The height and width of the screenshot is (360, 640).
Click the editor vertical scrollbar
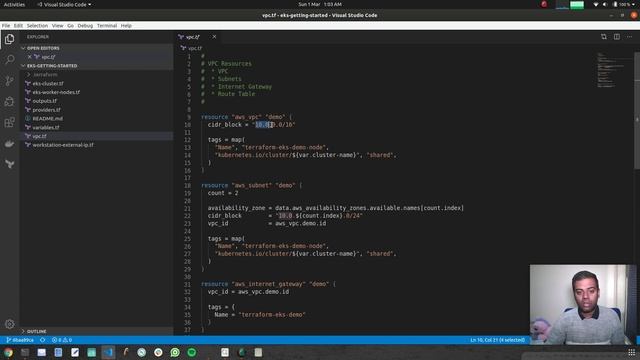coord(637,110)
